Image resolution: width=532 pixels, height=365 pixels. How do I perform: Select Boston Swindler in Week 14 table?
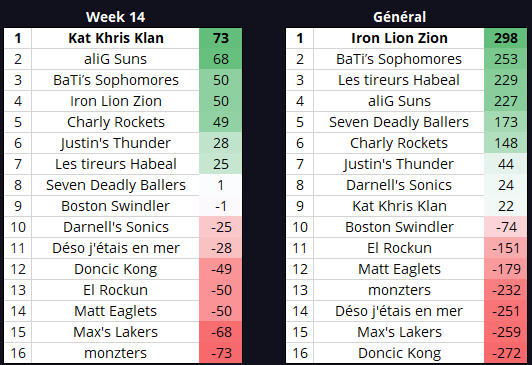116,206
